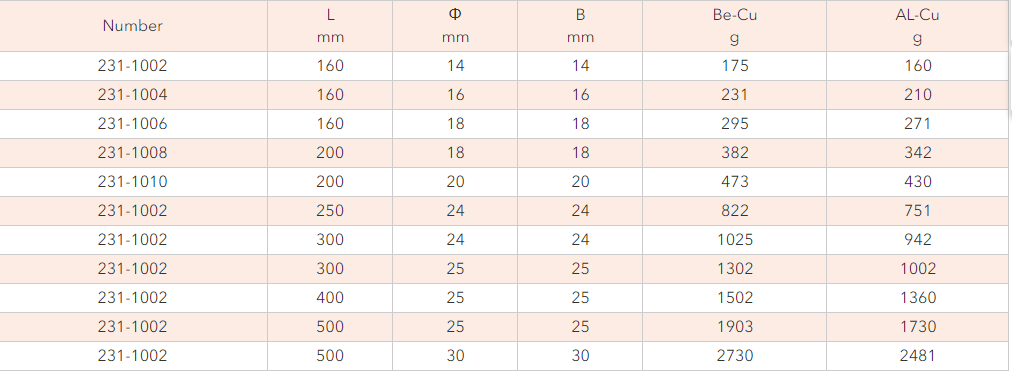Select part number 231-1004 cell
1012x372 pixels.
tap(133, 95)
